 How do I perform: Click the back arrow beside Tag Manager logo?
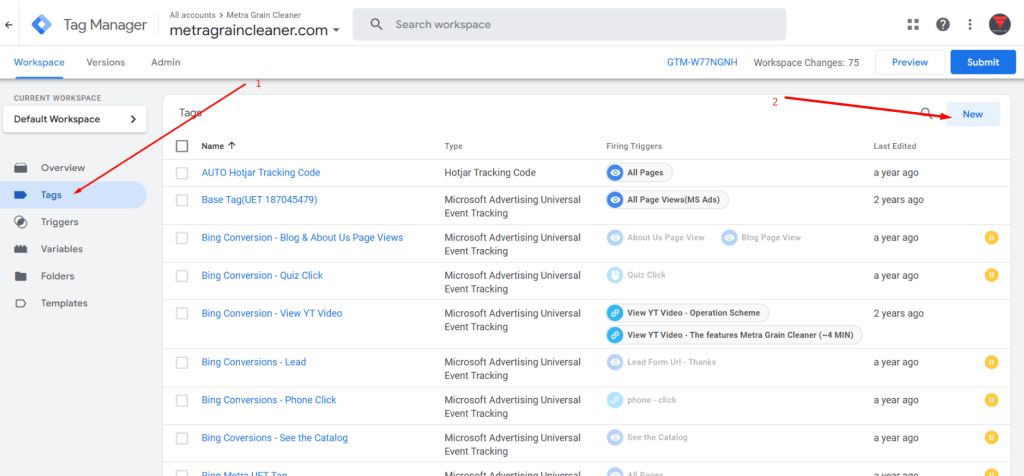click(x=9, y=24)
